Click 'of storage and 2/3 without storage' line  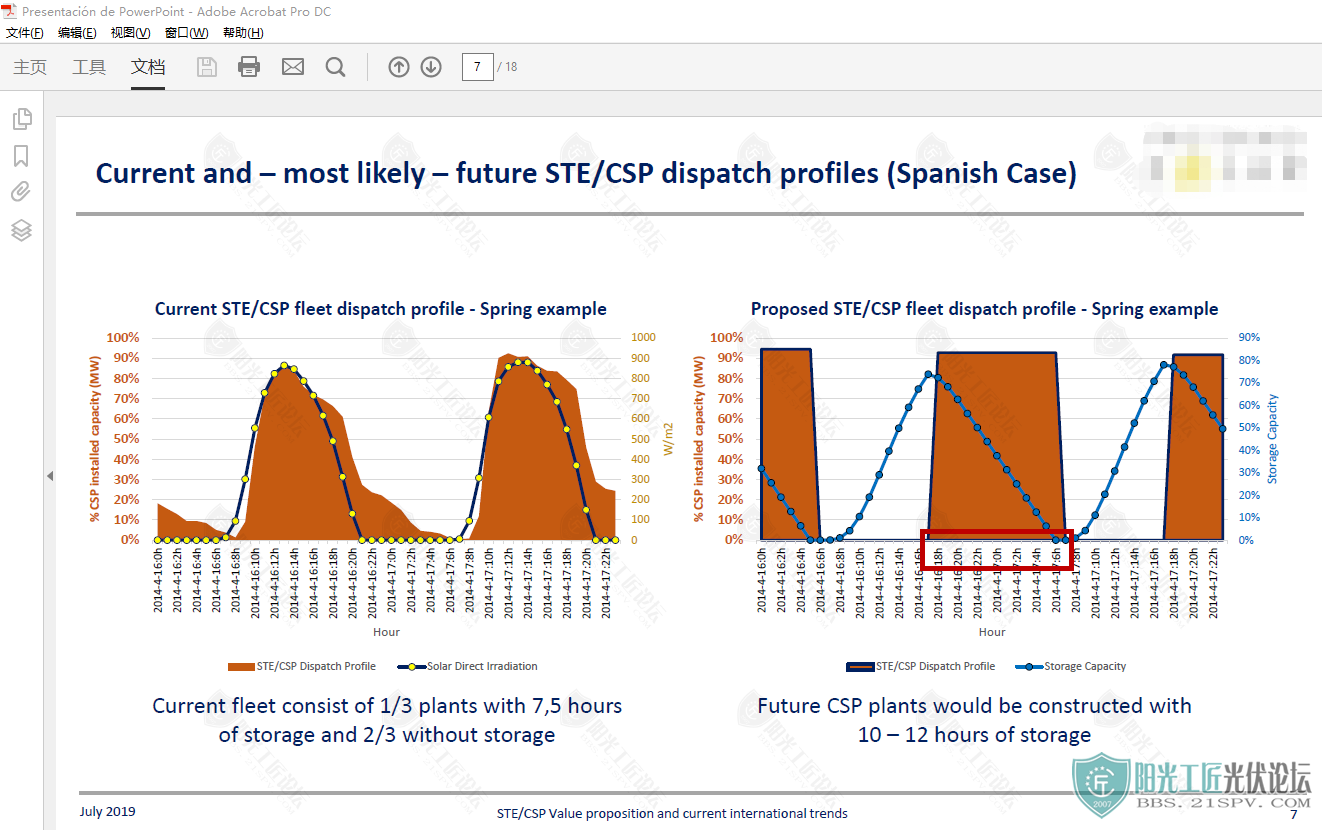[387, 735]
